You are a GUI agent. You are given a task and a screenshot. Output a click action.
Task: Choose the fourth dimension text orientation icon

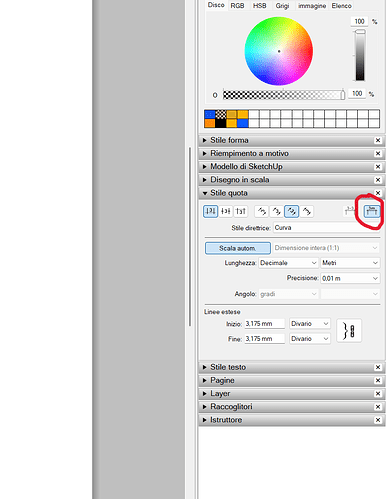(x=307, y=211)
